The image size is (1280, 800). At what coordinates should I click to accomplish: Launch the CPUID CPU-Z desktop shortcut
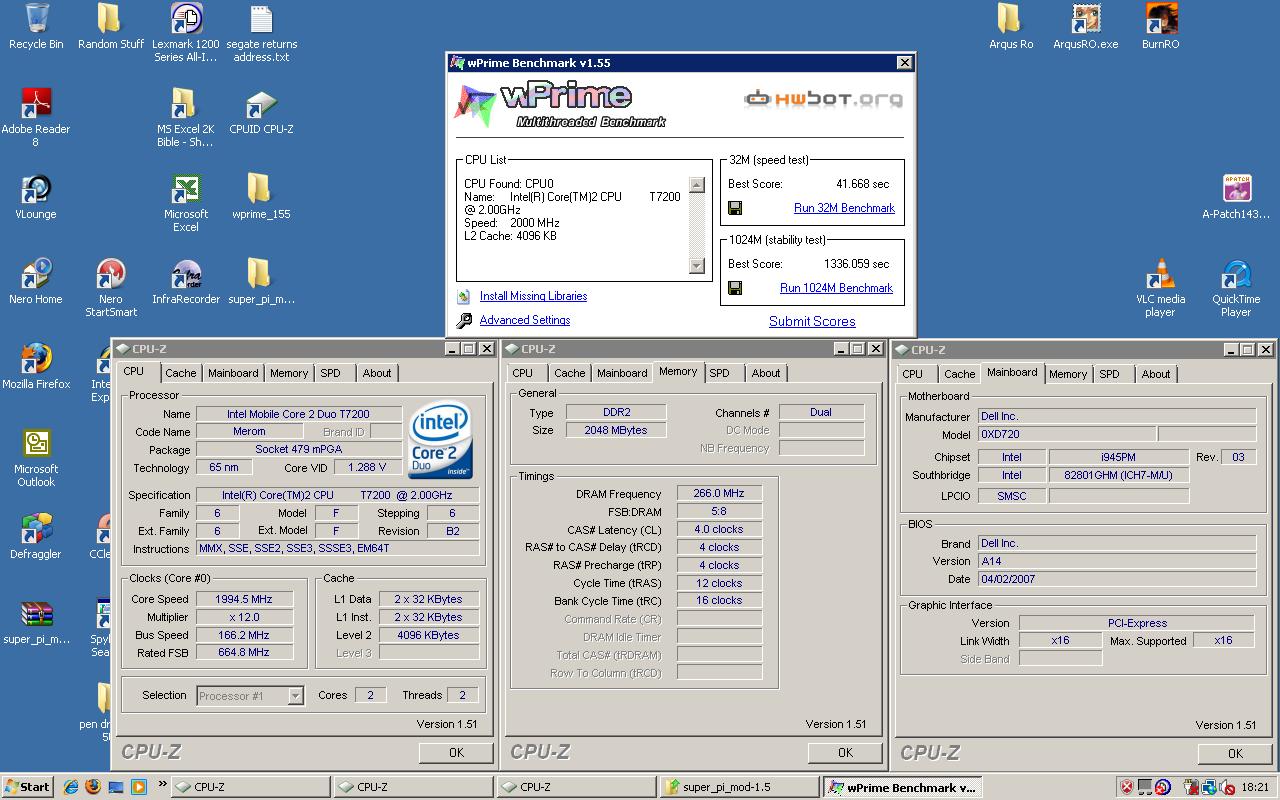pyautogui.click(x=261, y=112)
